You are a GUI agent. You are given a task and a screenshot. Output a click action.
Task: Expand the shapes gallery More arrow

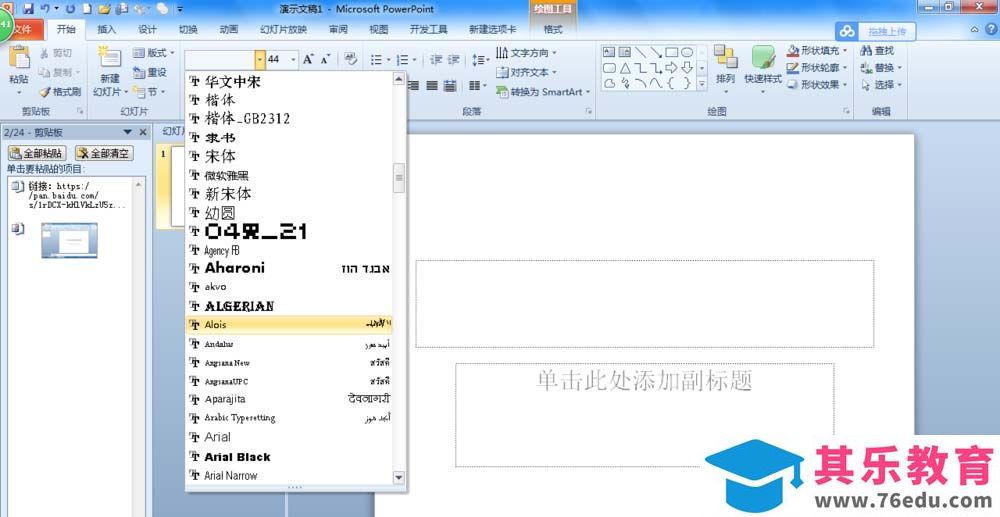(x=702, y=84)
